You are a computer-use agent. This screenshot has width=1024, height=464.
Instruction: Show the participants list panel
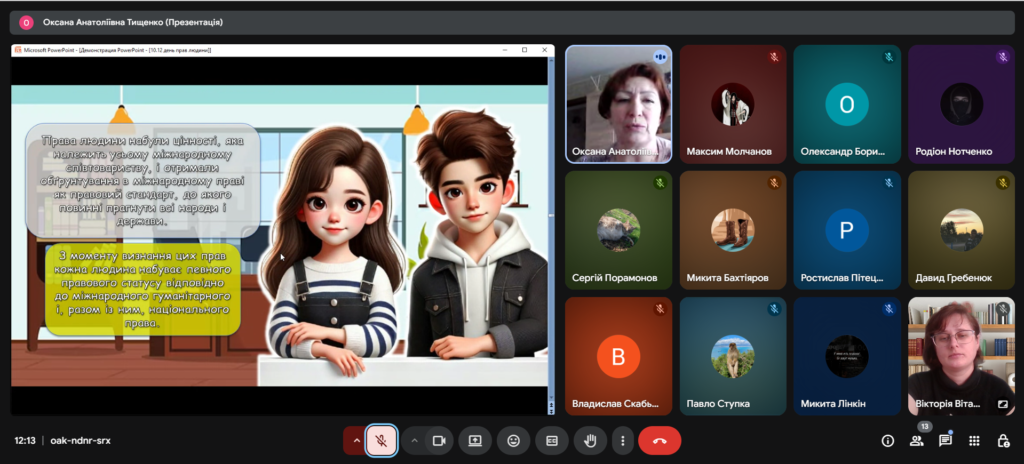(x=916, y=441)
